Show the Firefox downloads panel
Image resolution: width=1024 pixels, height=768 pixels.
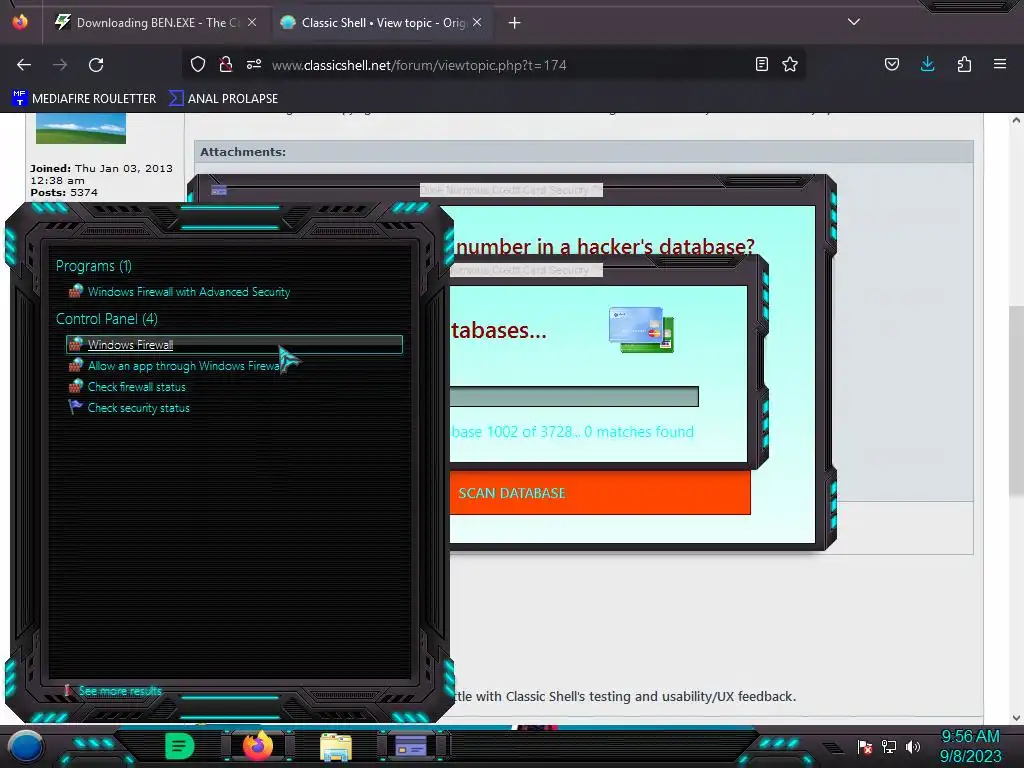(x=927, y=64)
